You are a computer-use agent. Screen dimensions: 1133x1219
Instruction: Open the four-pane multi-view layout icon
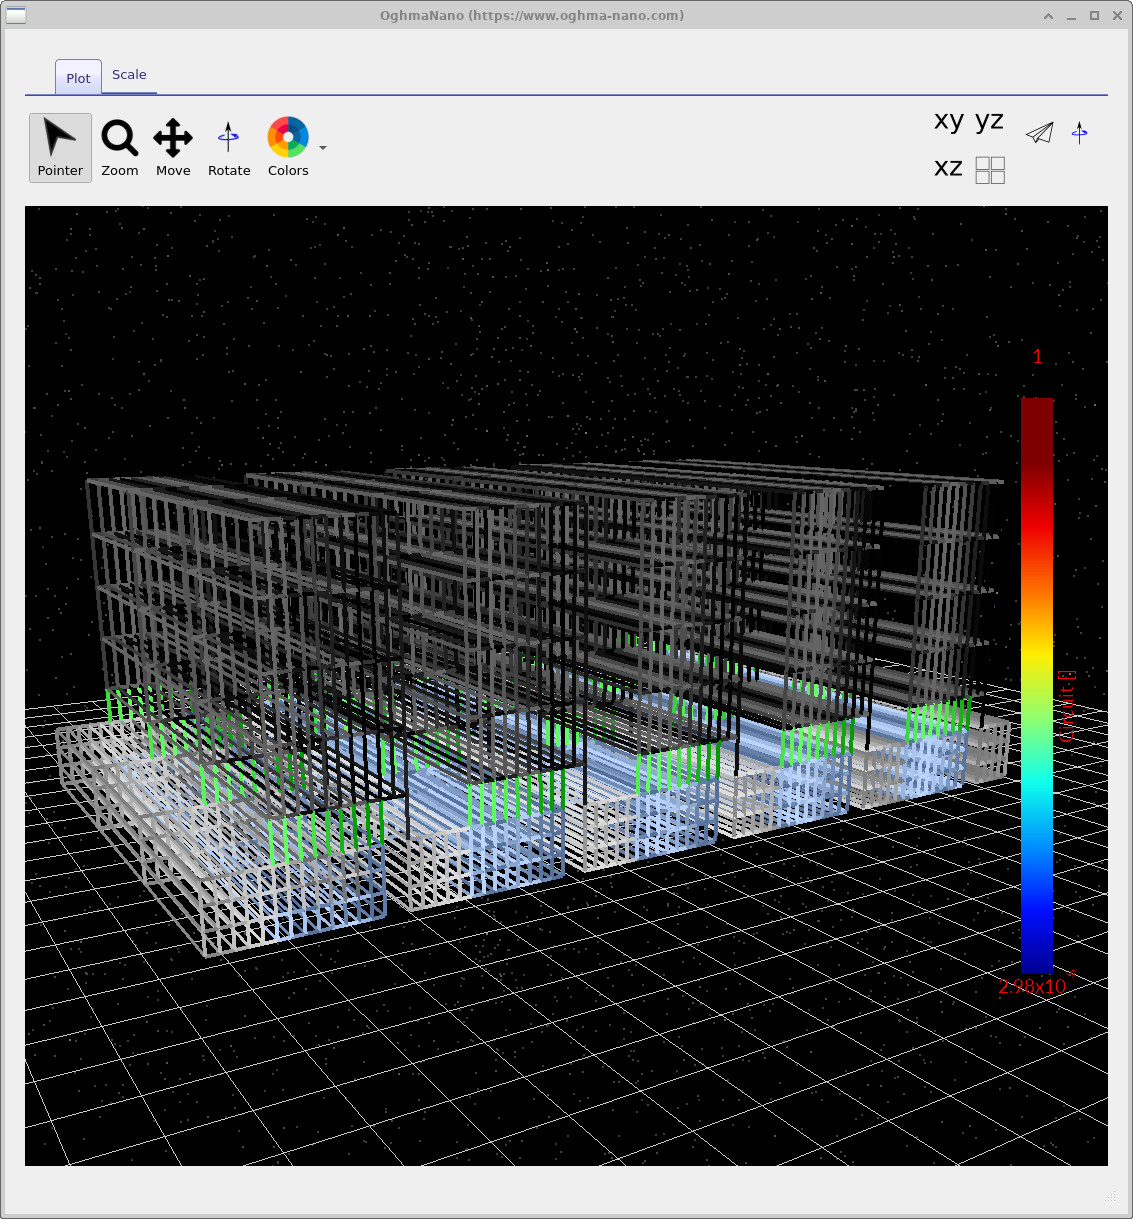[990, 170]
